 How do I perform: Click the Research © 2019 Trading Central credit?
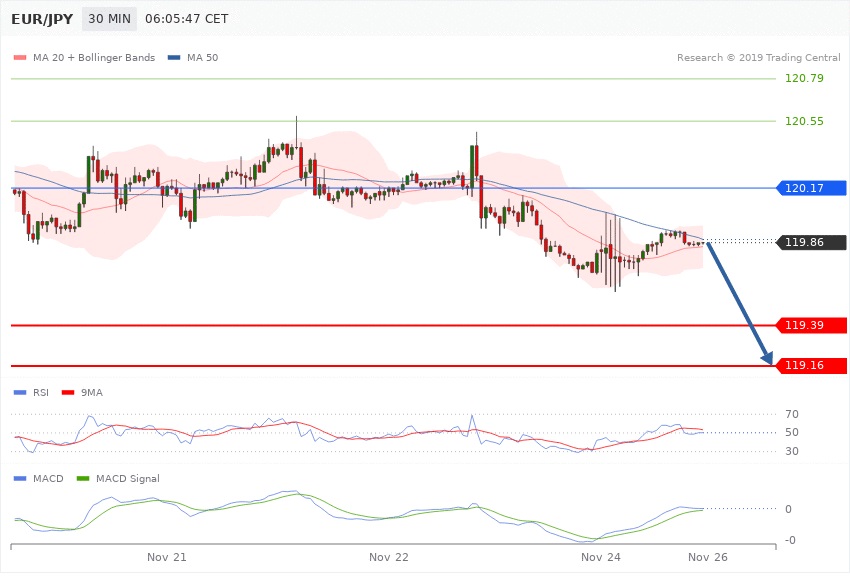758,57
